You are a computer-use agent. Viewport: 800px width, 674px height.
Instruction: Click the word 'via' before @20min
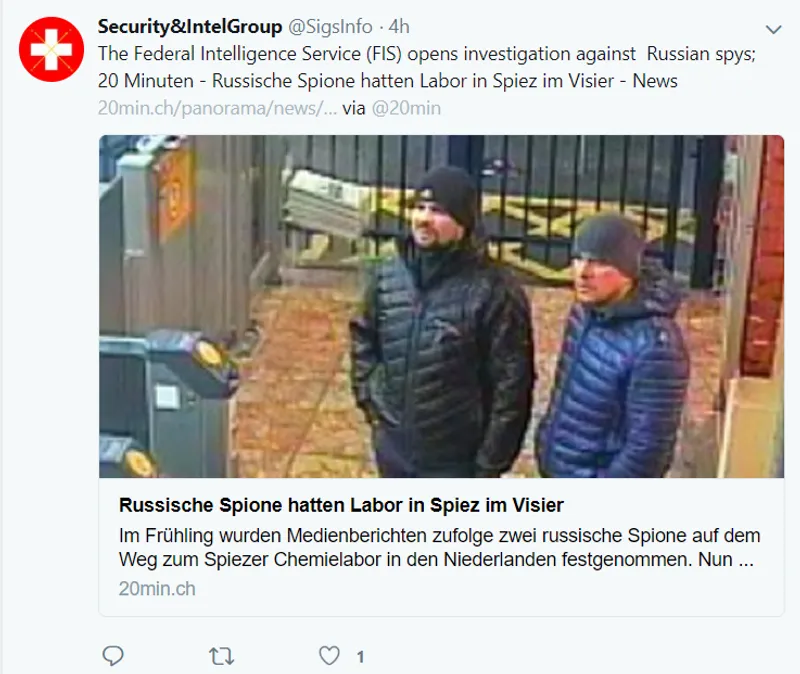[354, 108]
